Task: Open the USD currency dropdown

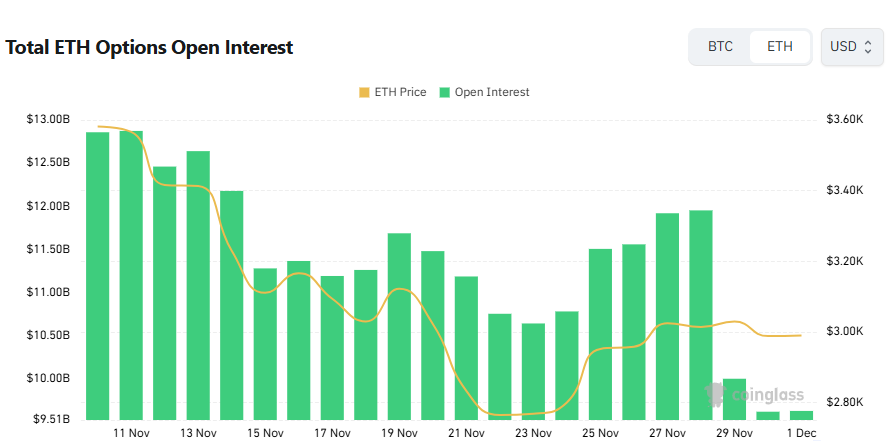Action: 851,47
